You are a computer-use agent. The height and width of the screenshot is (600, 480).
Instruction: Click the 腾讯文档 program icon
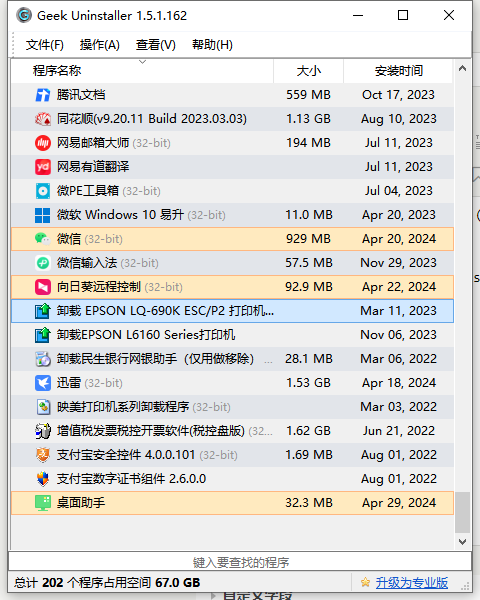point(42,95)
